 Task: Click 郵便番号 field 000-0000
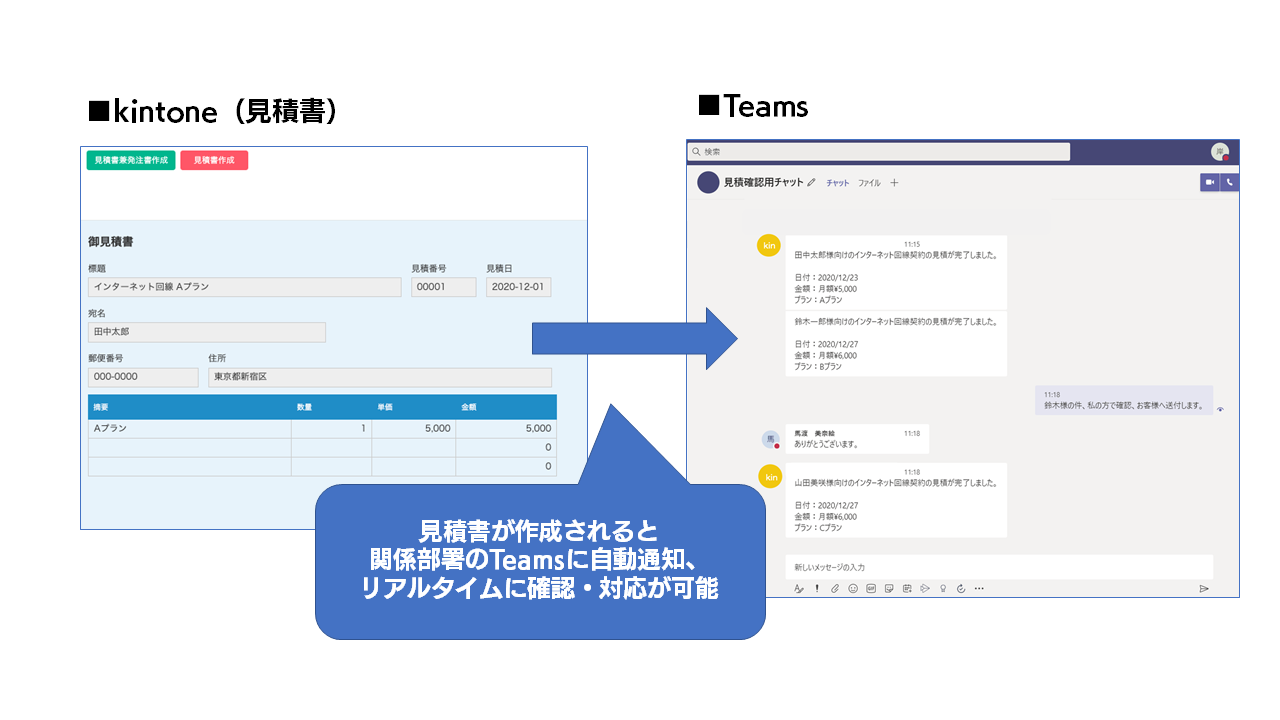[x=143, y=377]
